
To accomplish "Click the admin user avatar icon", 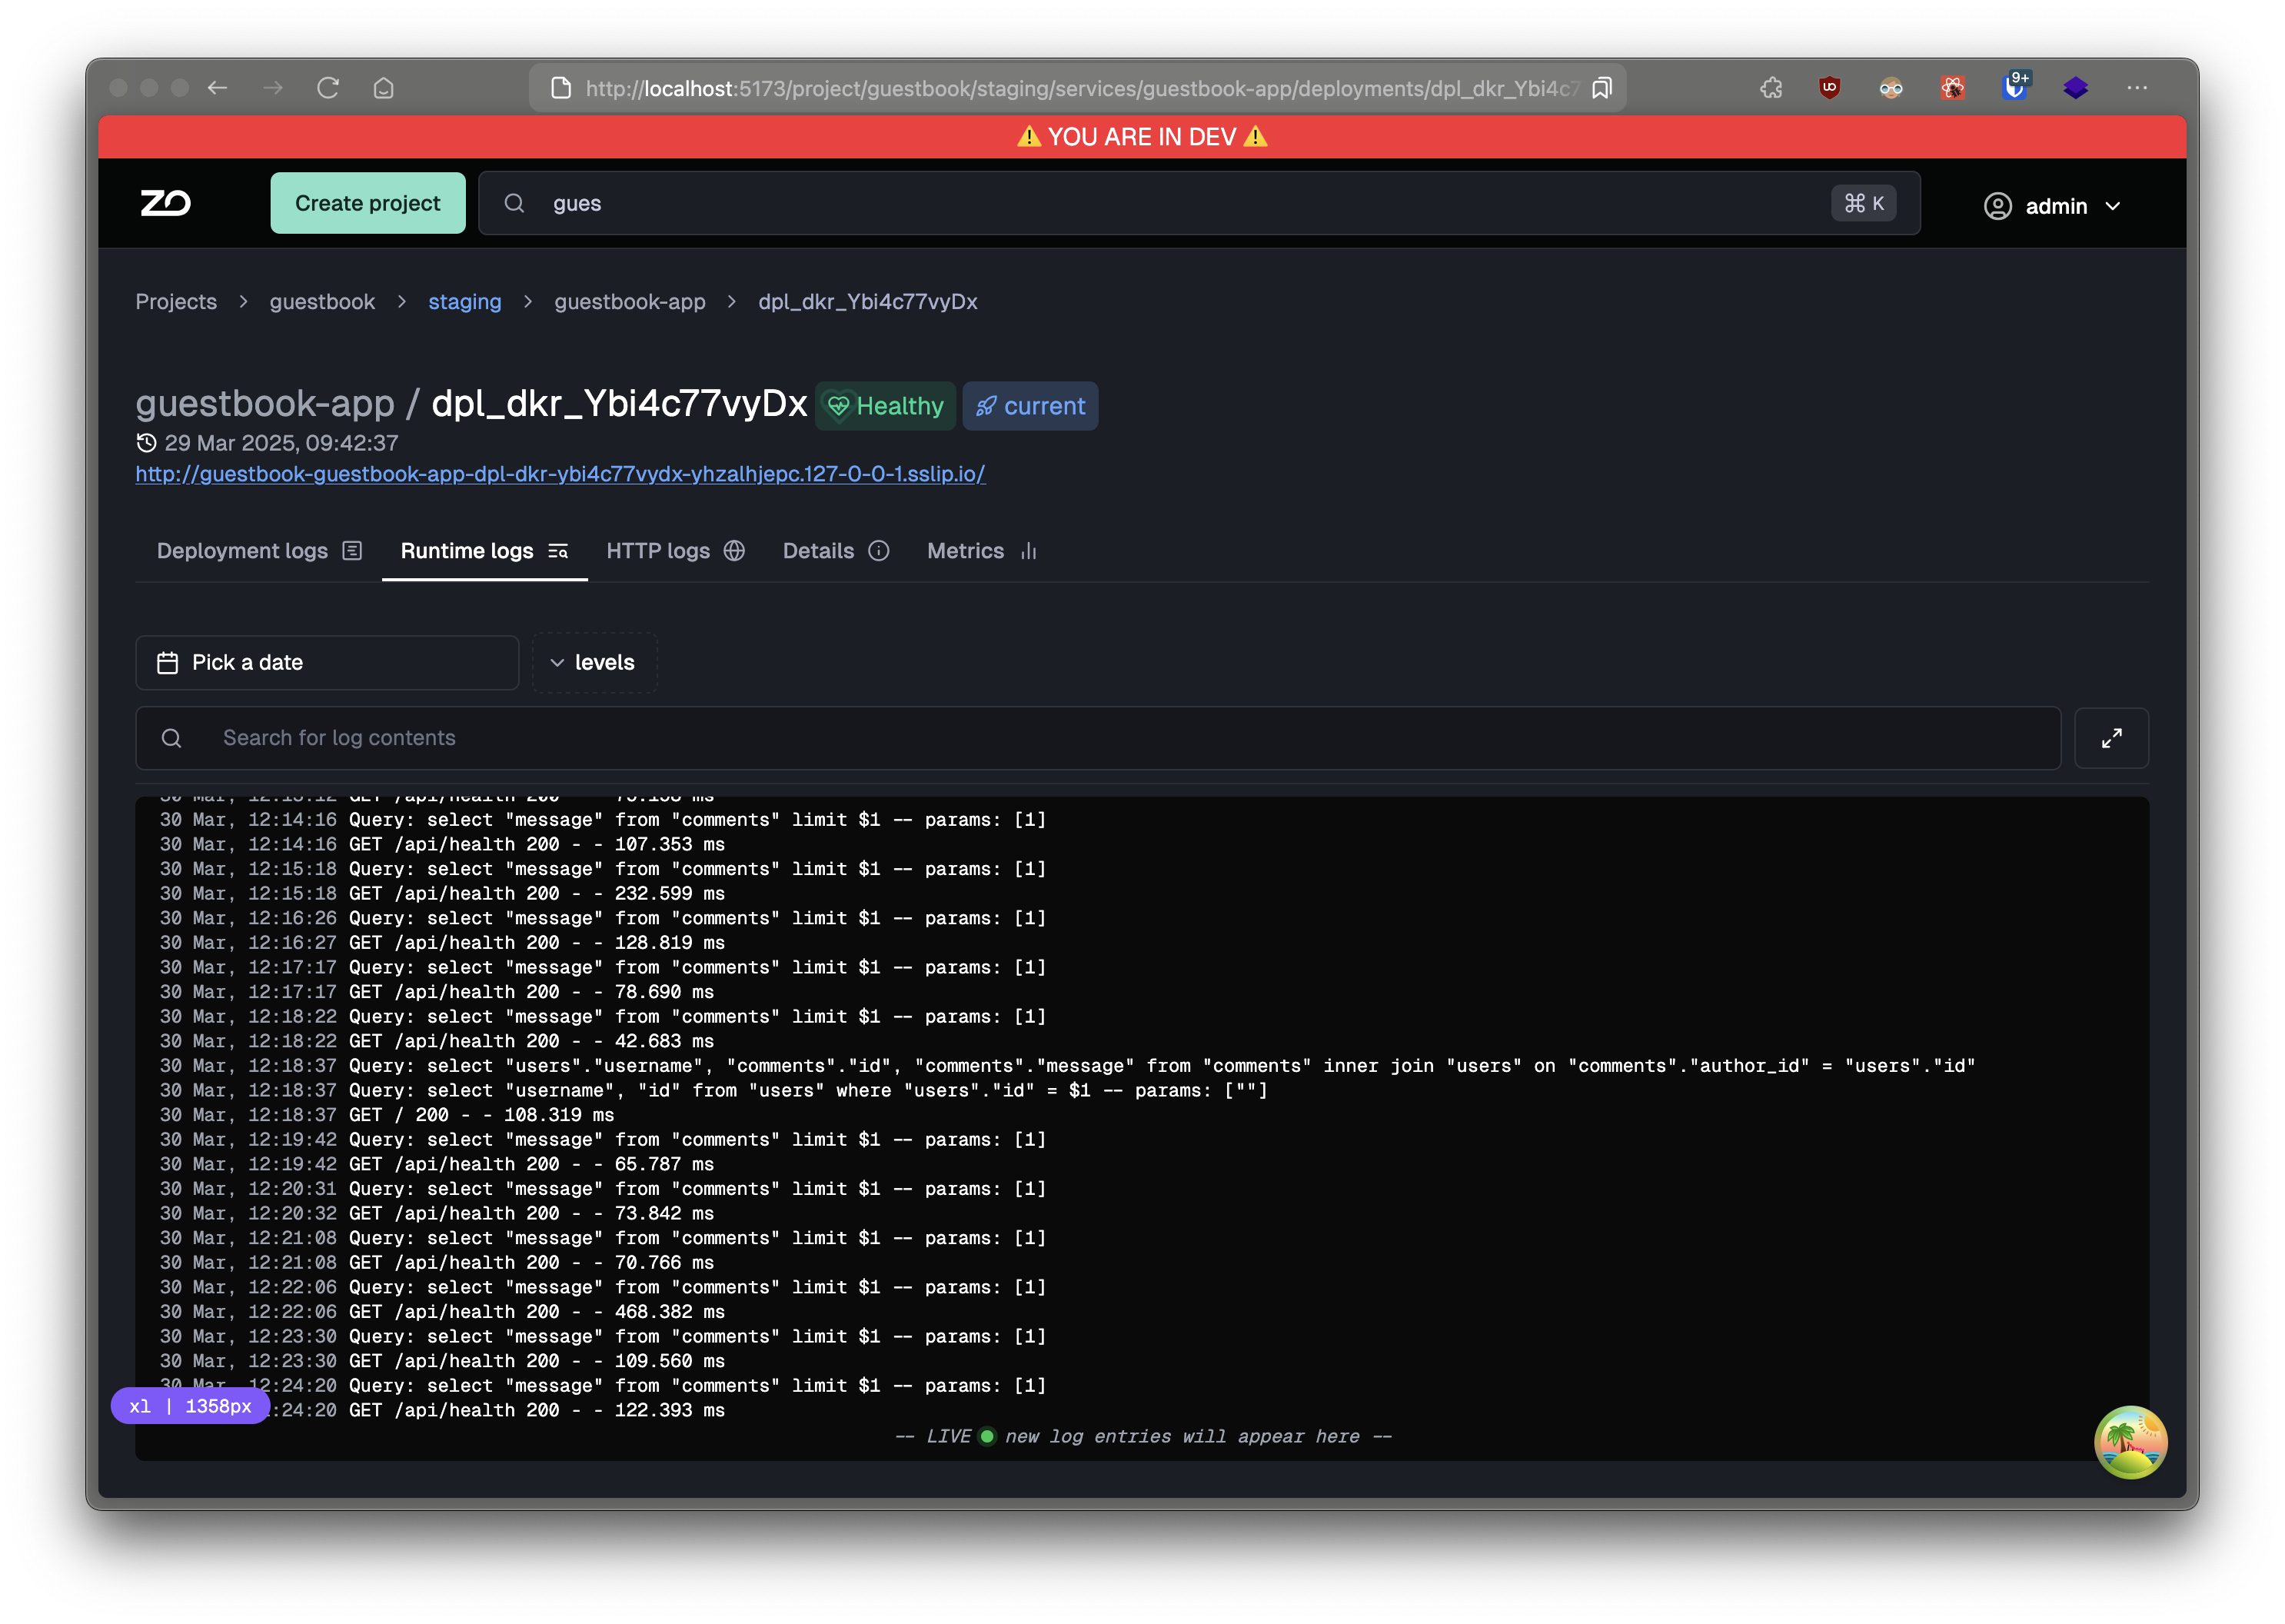I will [x=1997, y=206].
